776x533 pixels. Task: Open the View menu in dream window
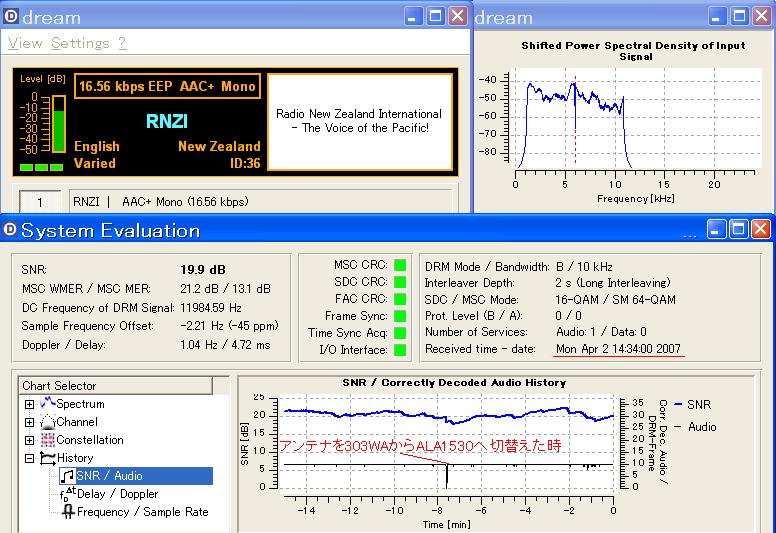(x=25, y=44)
